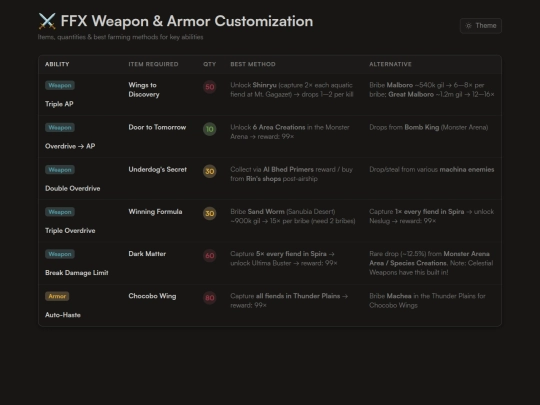
Task: Click the ALTERNATIVE column header
Action: point(390,64)
